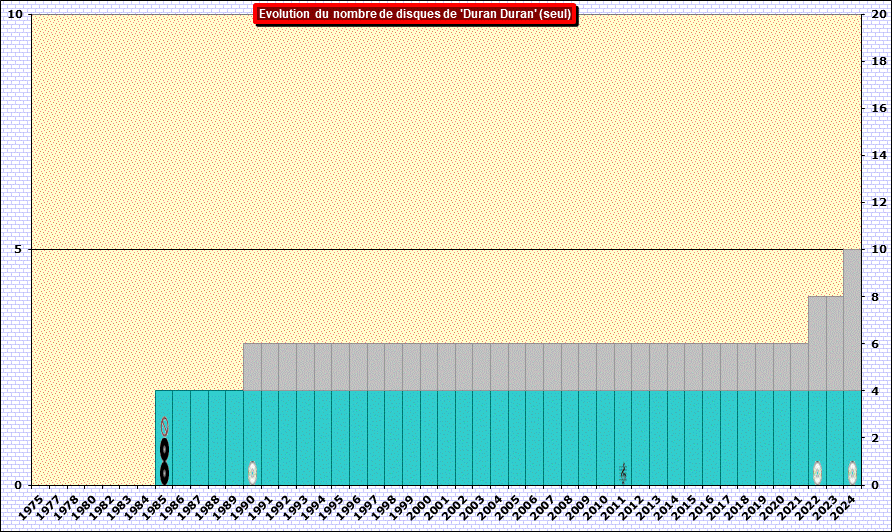This screenshot has height=532, width=892.
Task: Click the silver CD icon in 2024
Action: [x=852, y=473]
